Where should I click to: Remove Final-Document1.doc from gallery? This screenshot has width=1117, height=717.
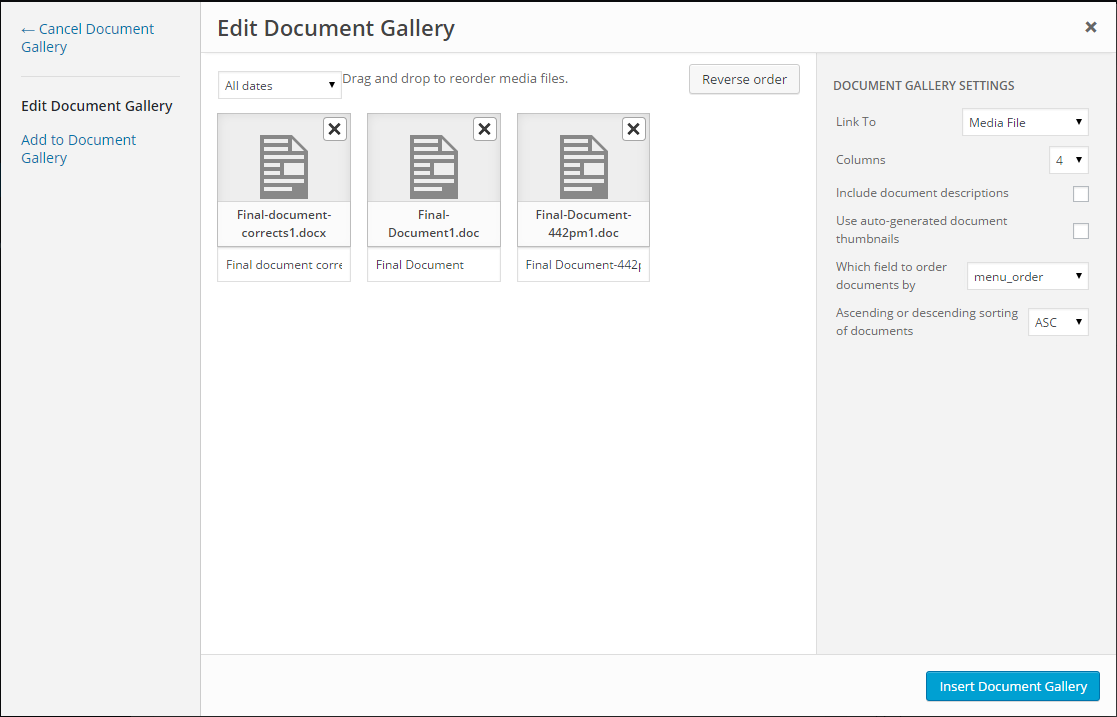(484, 129)
